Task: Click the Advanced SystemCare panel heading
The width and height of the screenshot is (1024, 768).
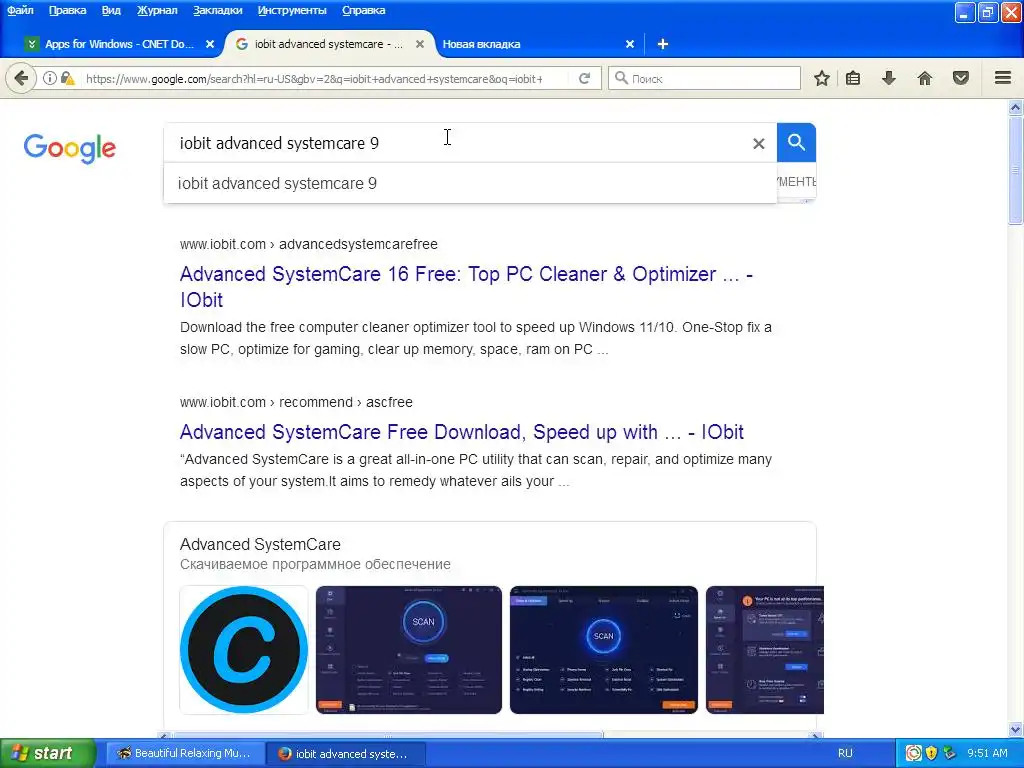Action: (260, 544)
